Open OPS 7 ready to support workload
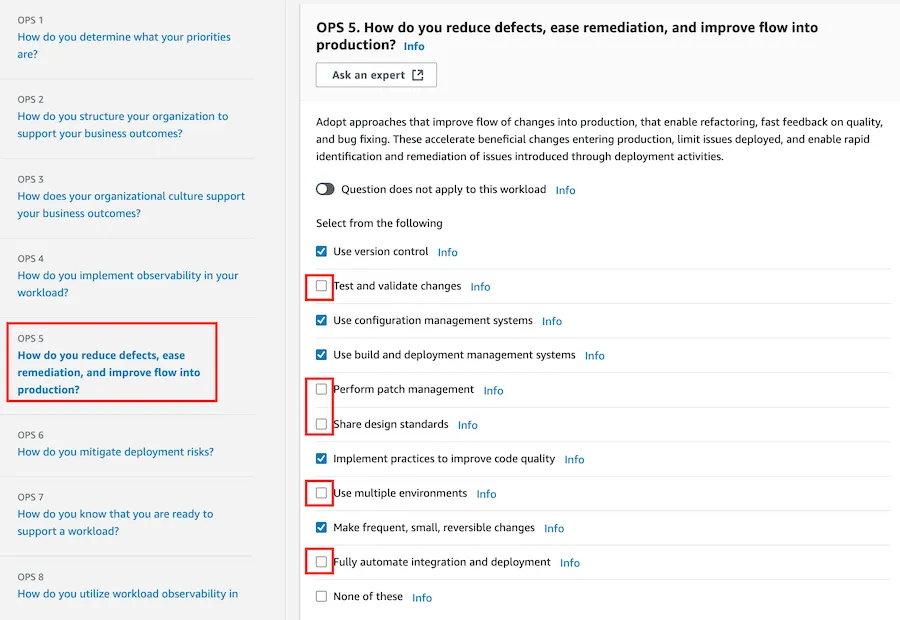 (115, 522)
